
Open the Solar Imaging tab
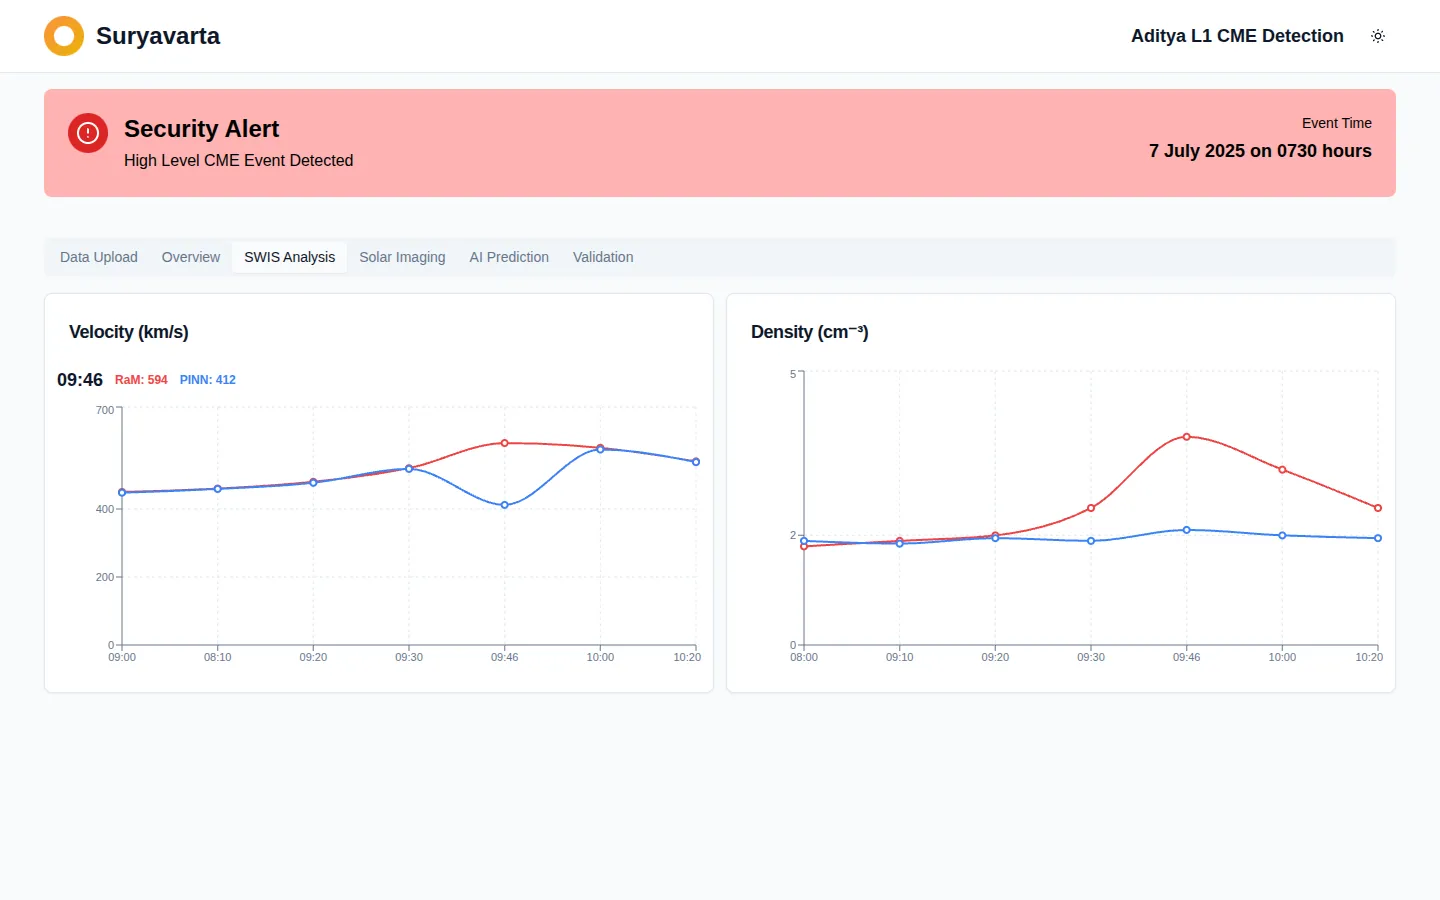coord(402,257)
